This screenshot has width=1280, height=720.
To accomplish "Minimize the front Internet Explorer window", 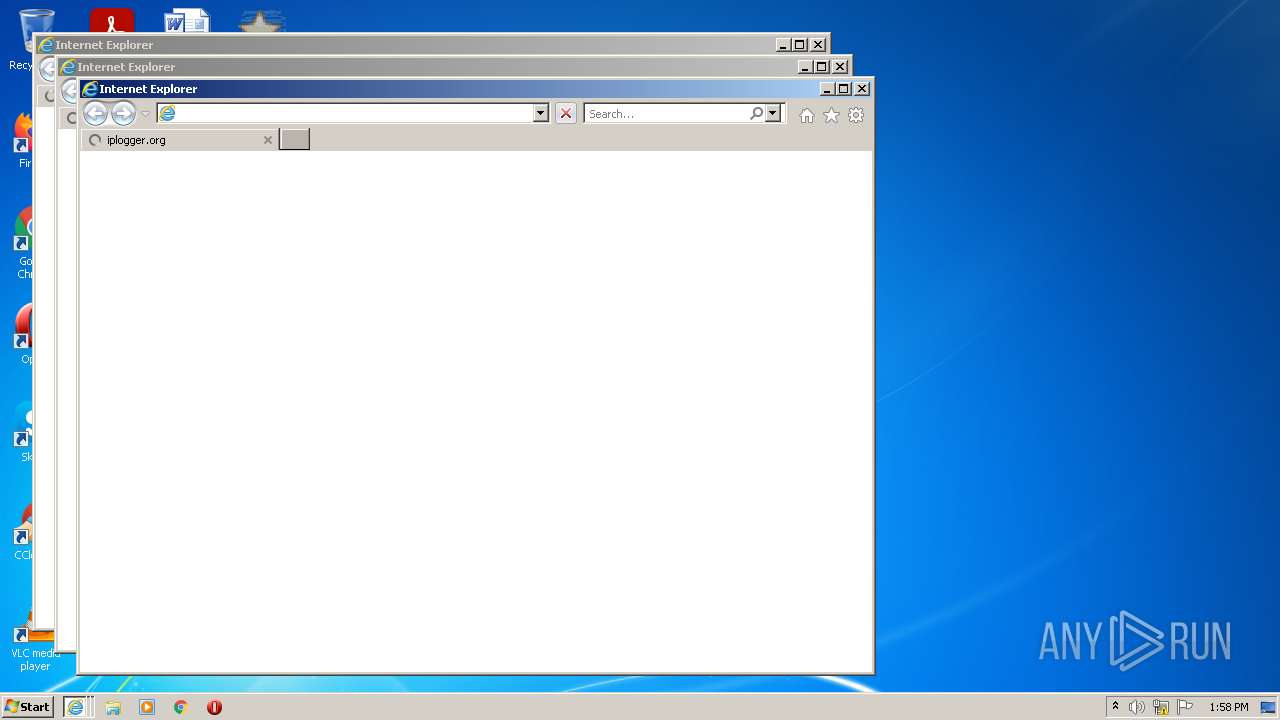I will 827,89.
